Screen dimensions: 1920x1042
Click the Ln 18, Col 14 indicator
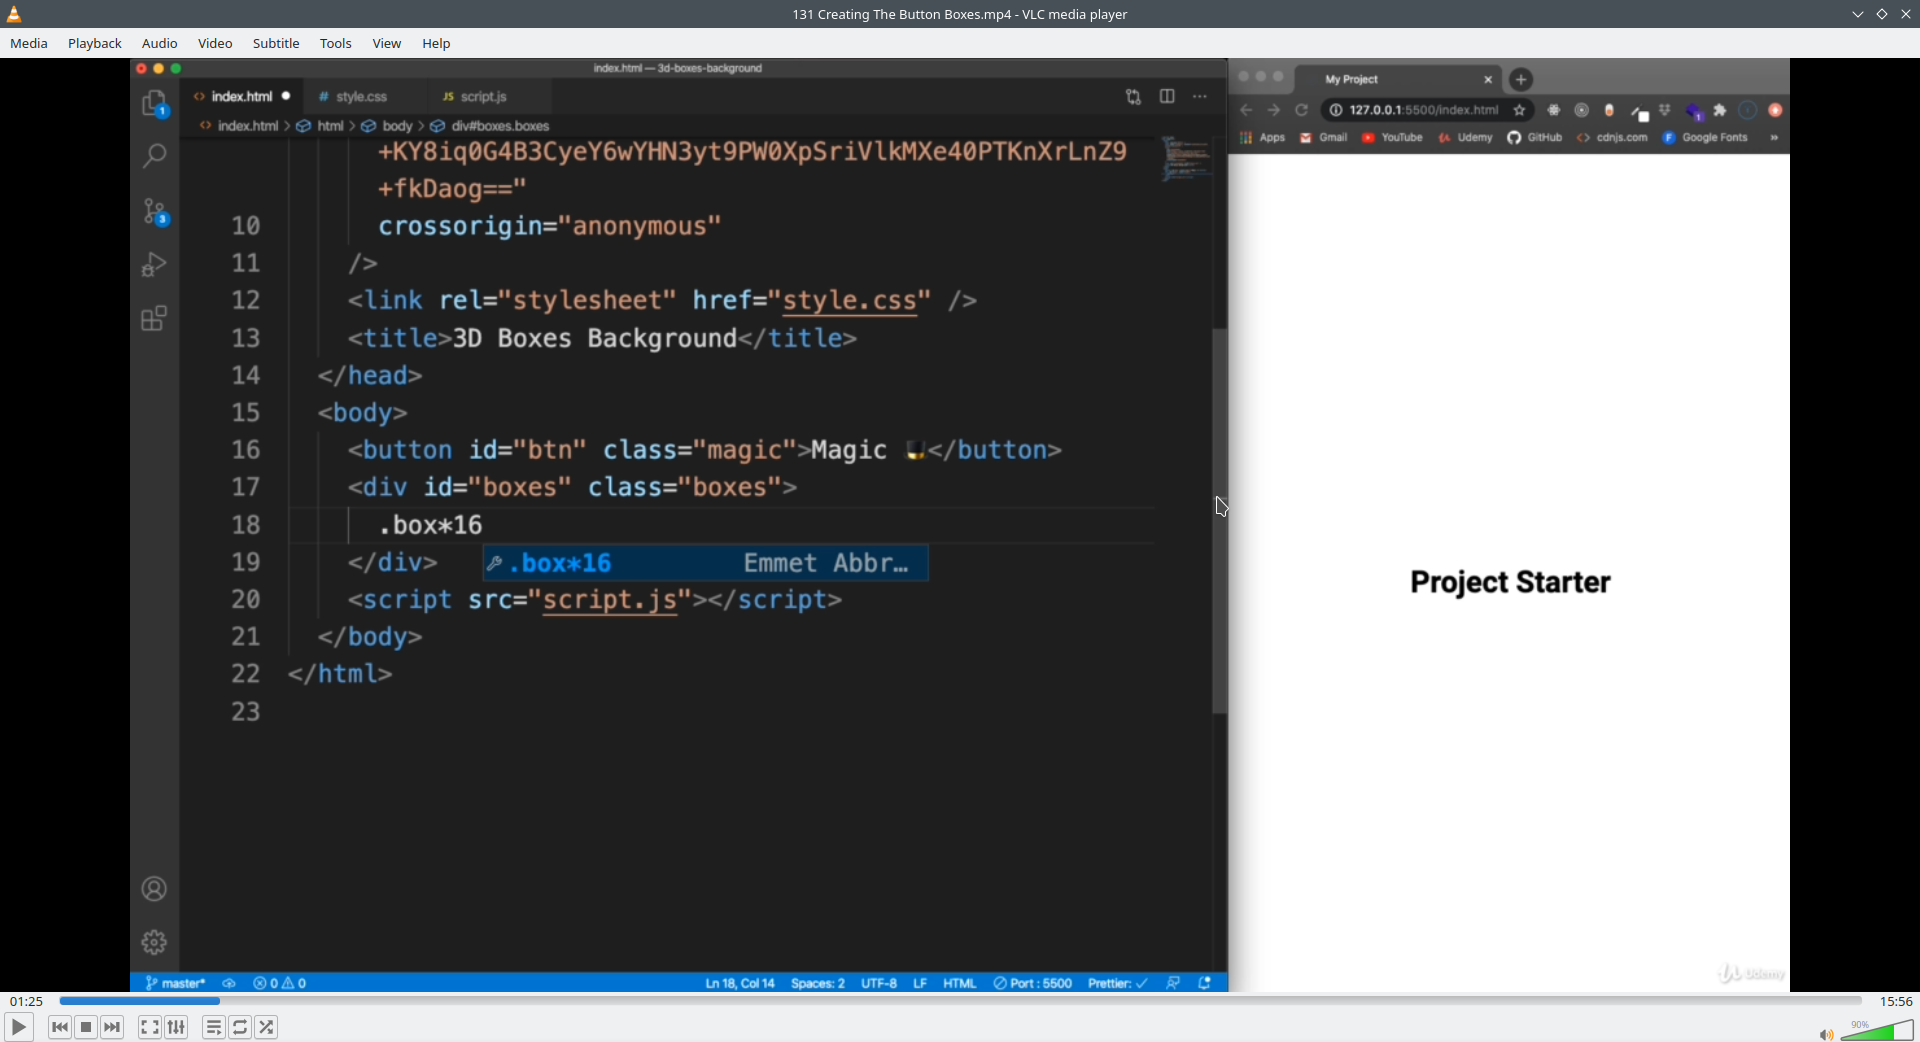740,983
